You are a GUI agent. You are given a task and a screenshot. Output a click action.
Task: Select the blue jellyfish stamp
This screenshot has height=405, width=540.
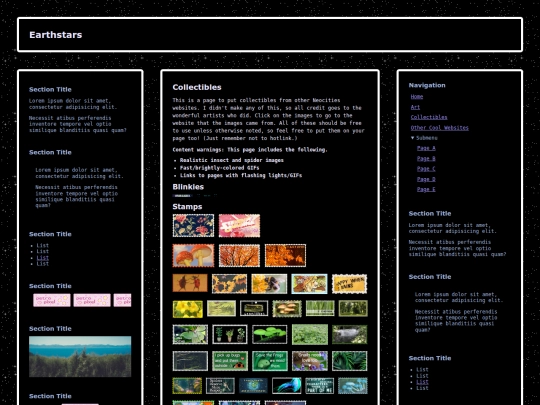(287, 386)
